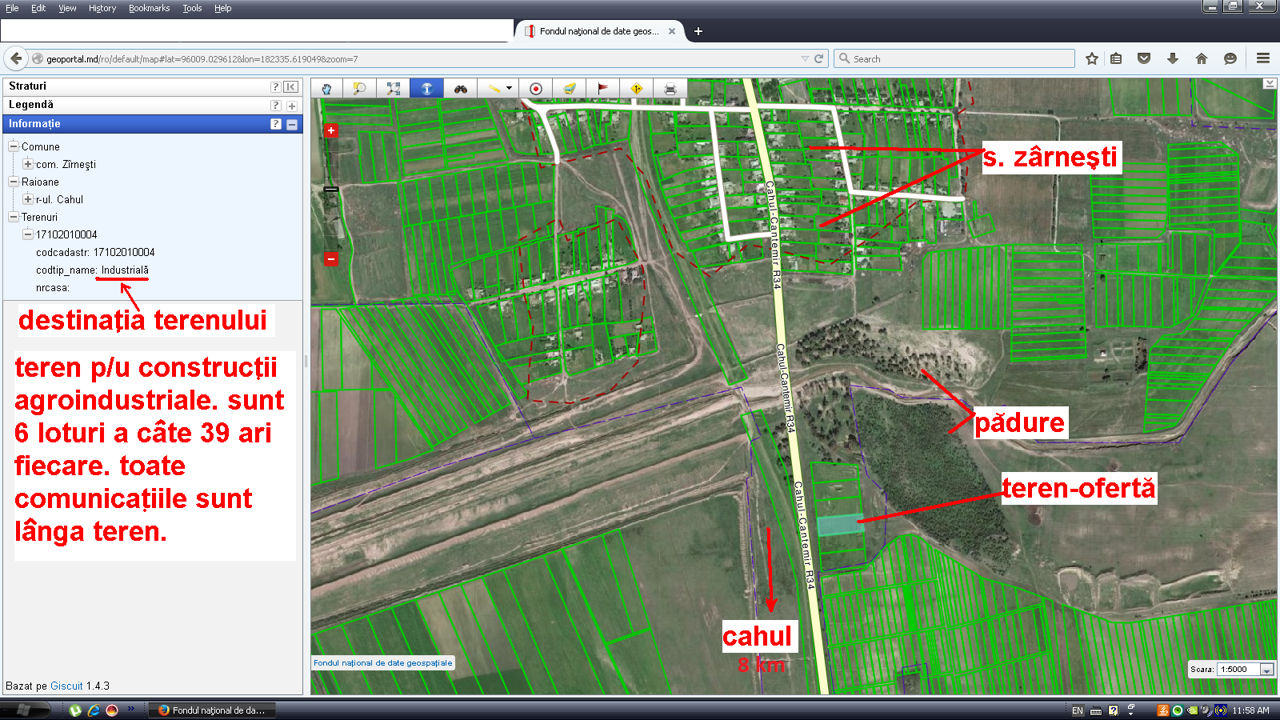
Task: Open the bookmarks list icon
Action: click(1116, 59)
